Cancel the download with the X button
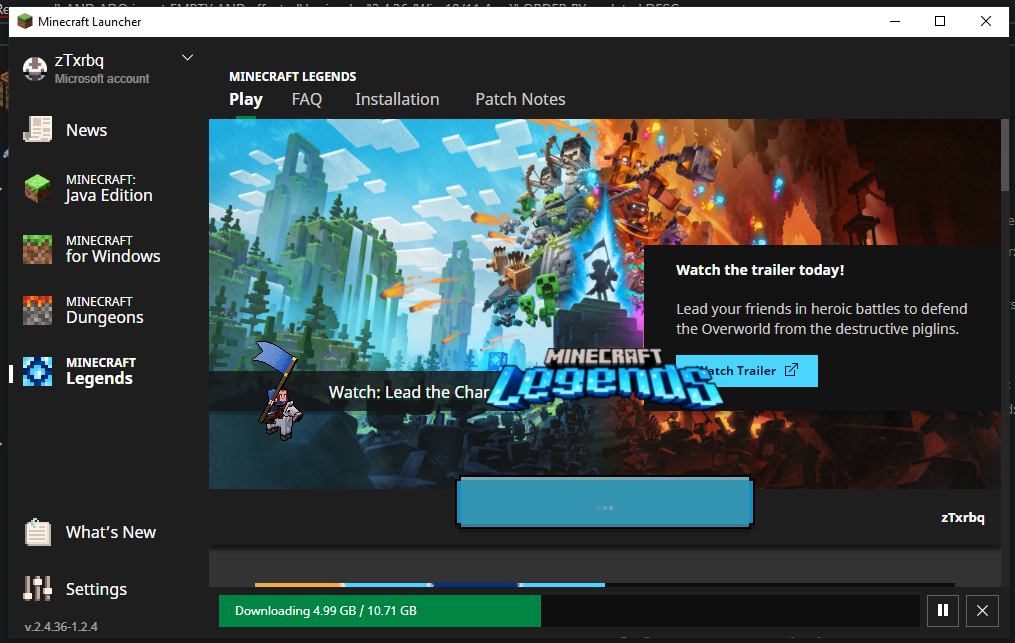This screenshot has width=1015, height=643. coord(982,611)
